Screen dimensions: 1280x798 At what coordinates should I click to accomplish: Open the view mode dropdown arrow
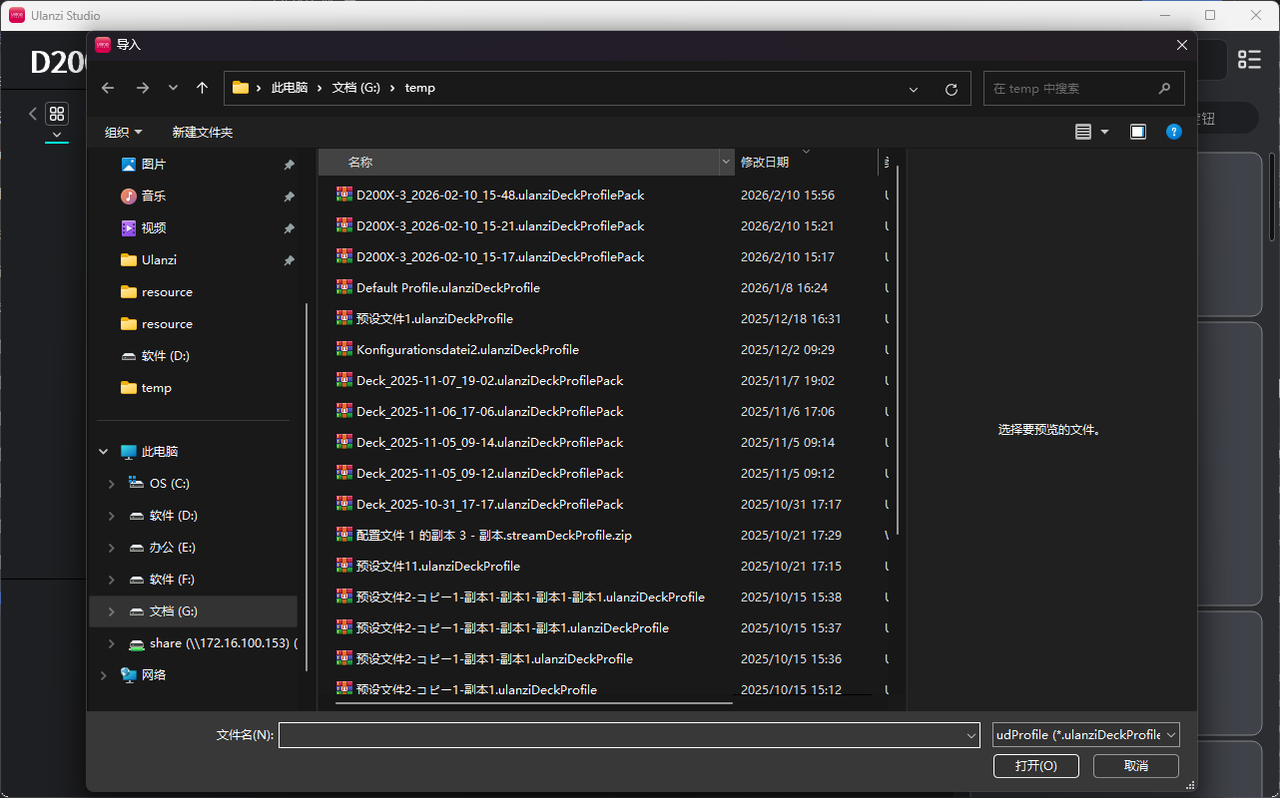(x=1104, y=131)
